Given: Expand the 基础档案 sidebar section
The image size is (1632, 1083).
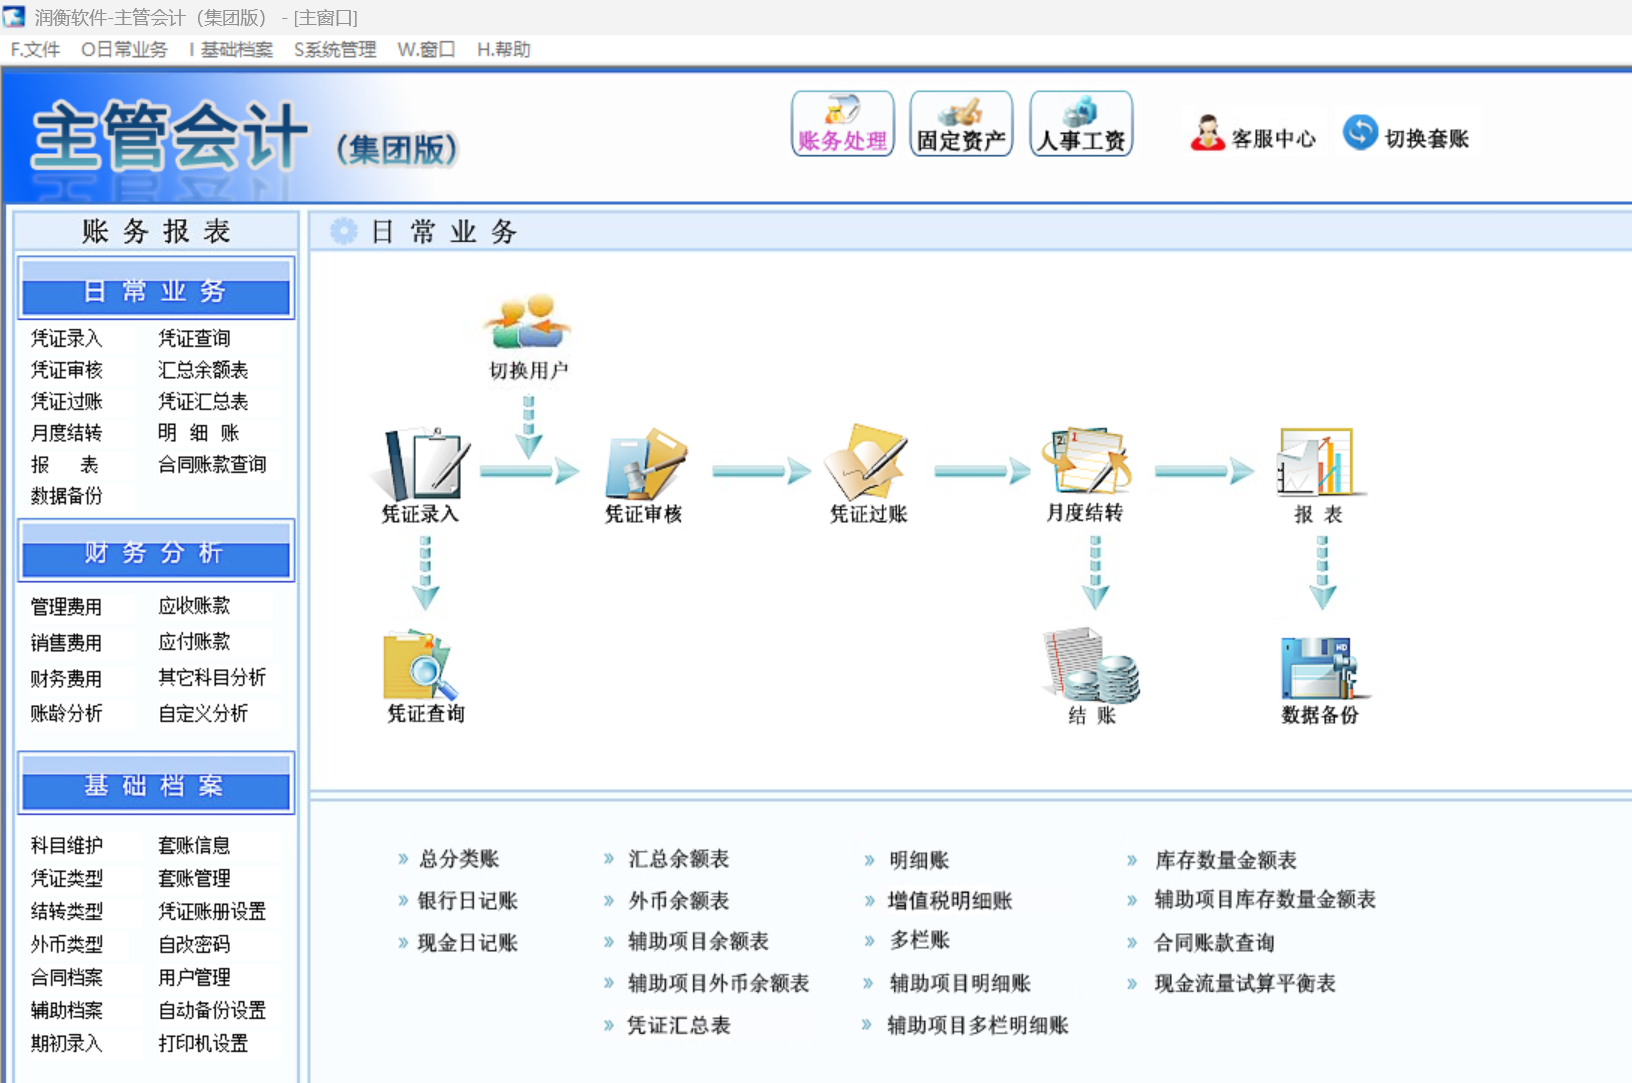Looking at the screenshot, I should pos(156,785).
